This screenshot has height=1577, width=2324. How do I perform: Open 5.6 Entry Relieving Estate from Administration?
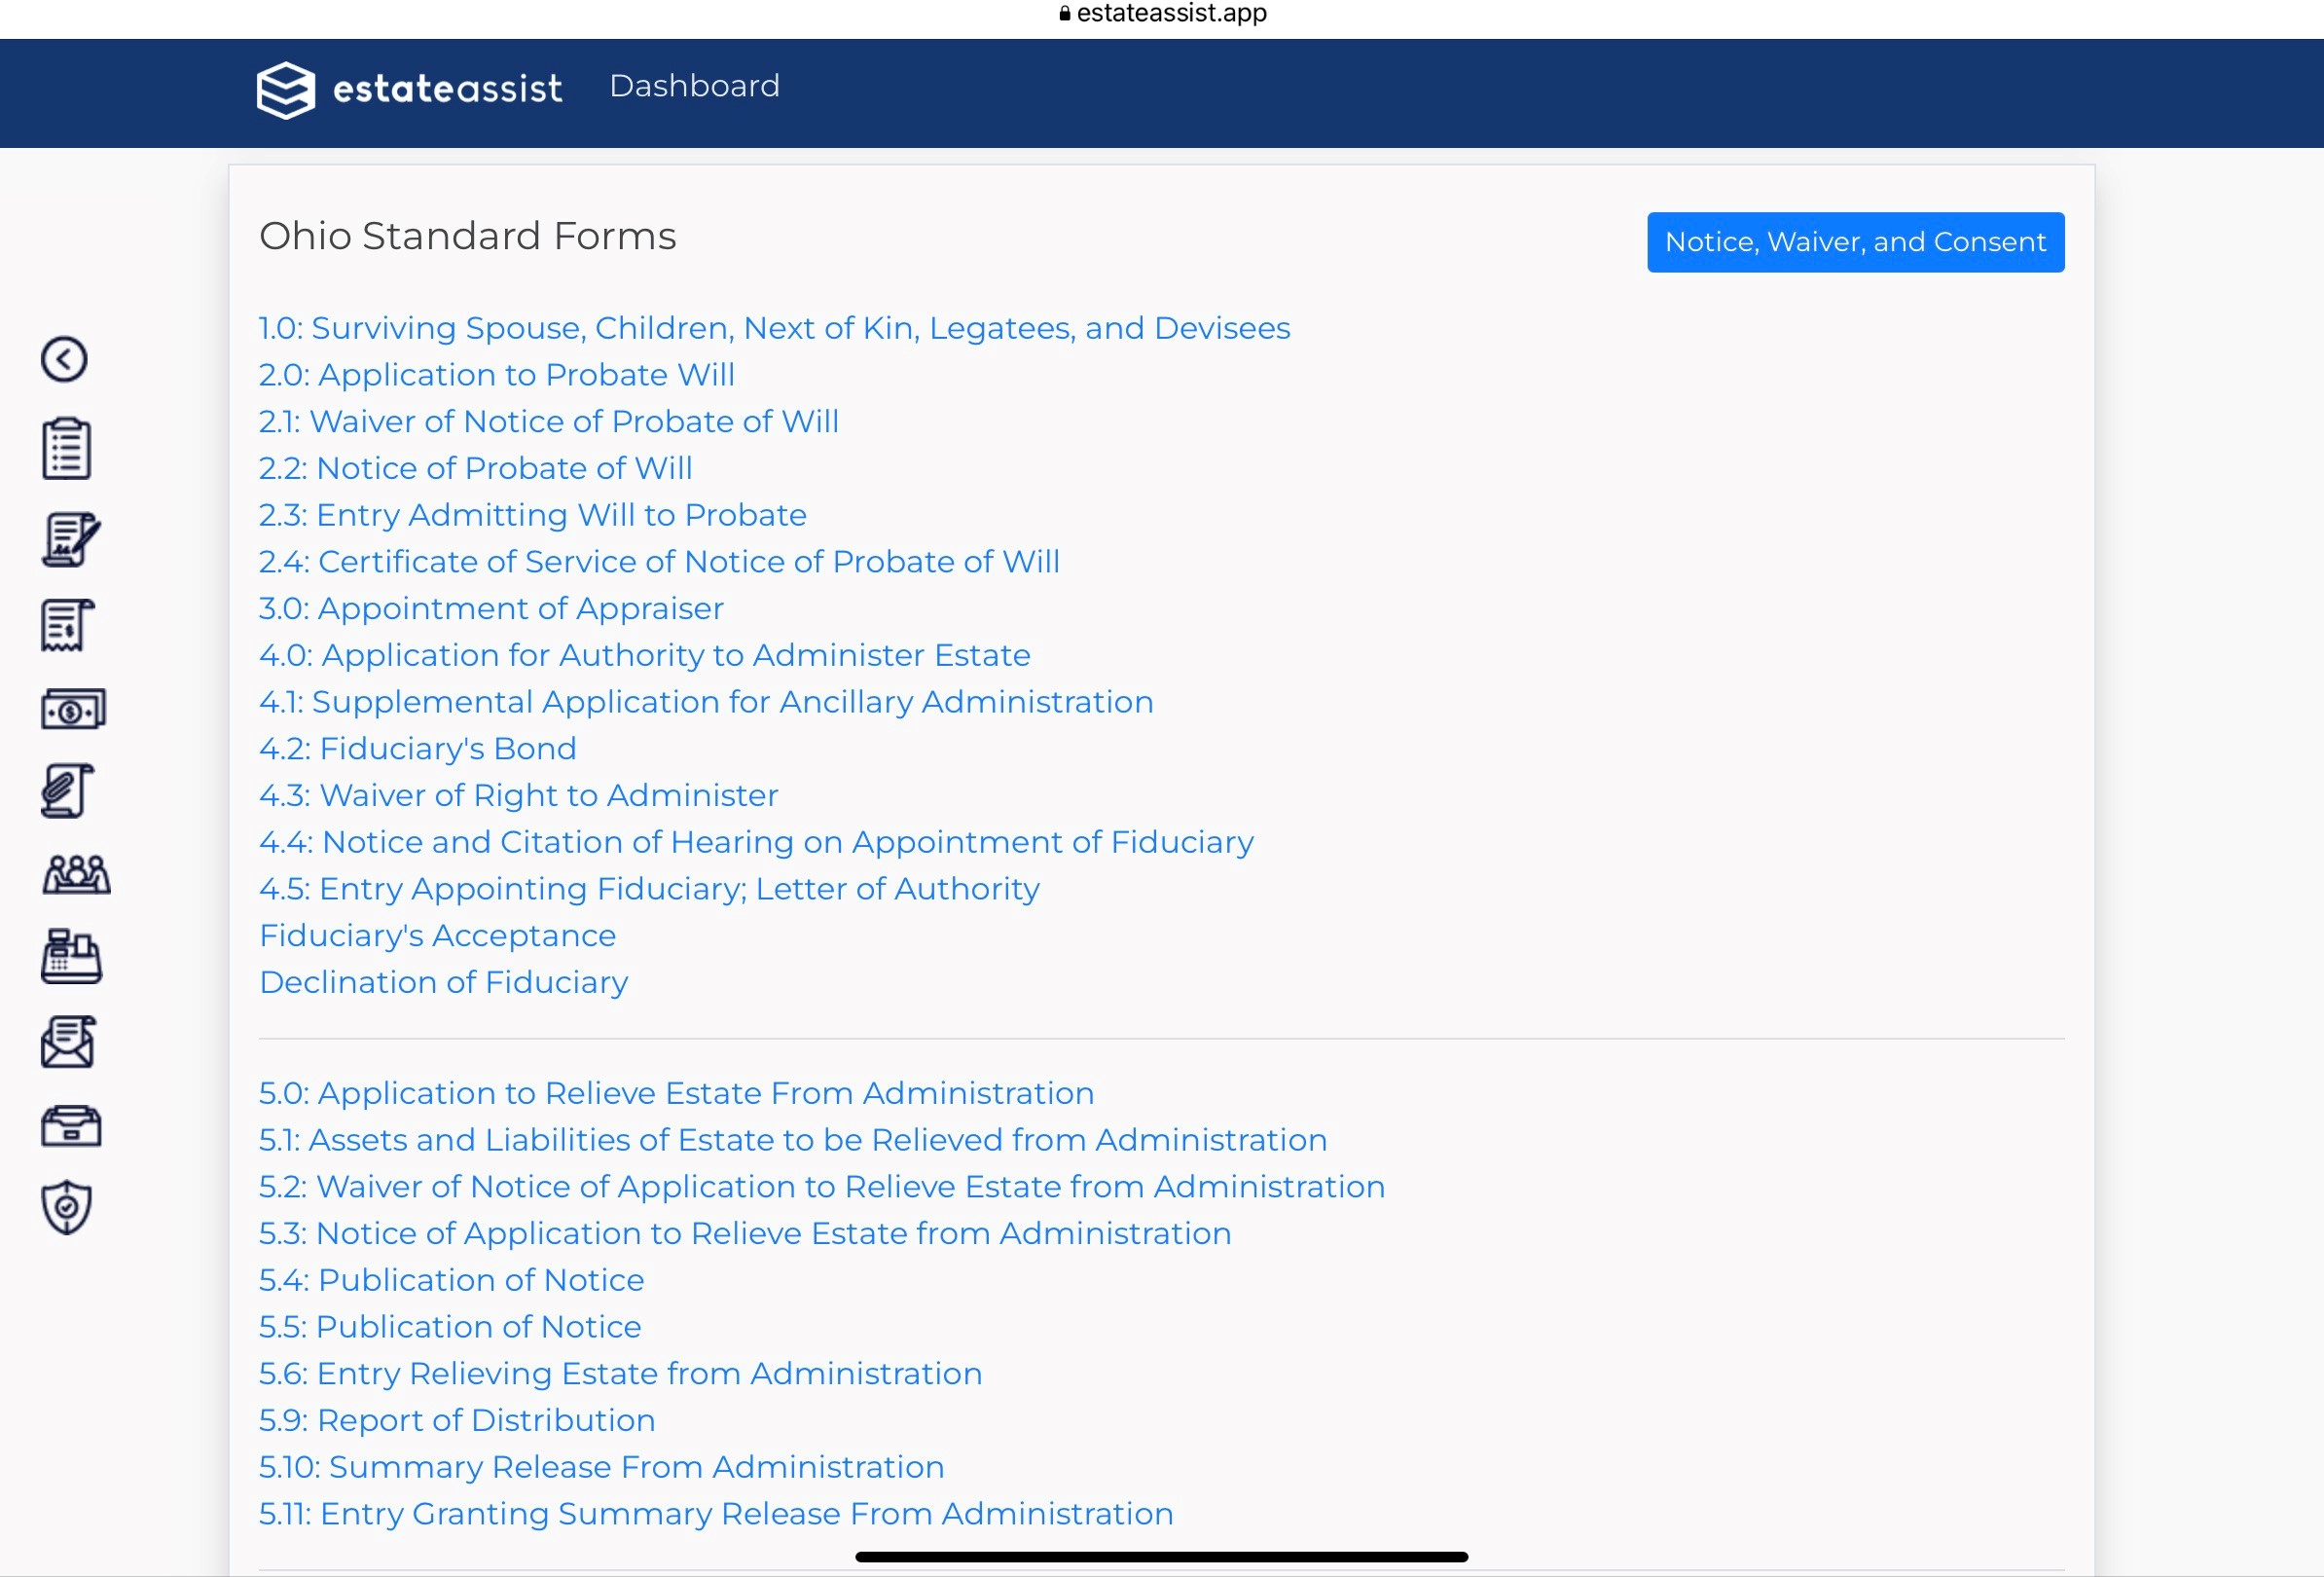point(621,1374)
